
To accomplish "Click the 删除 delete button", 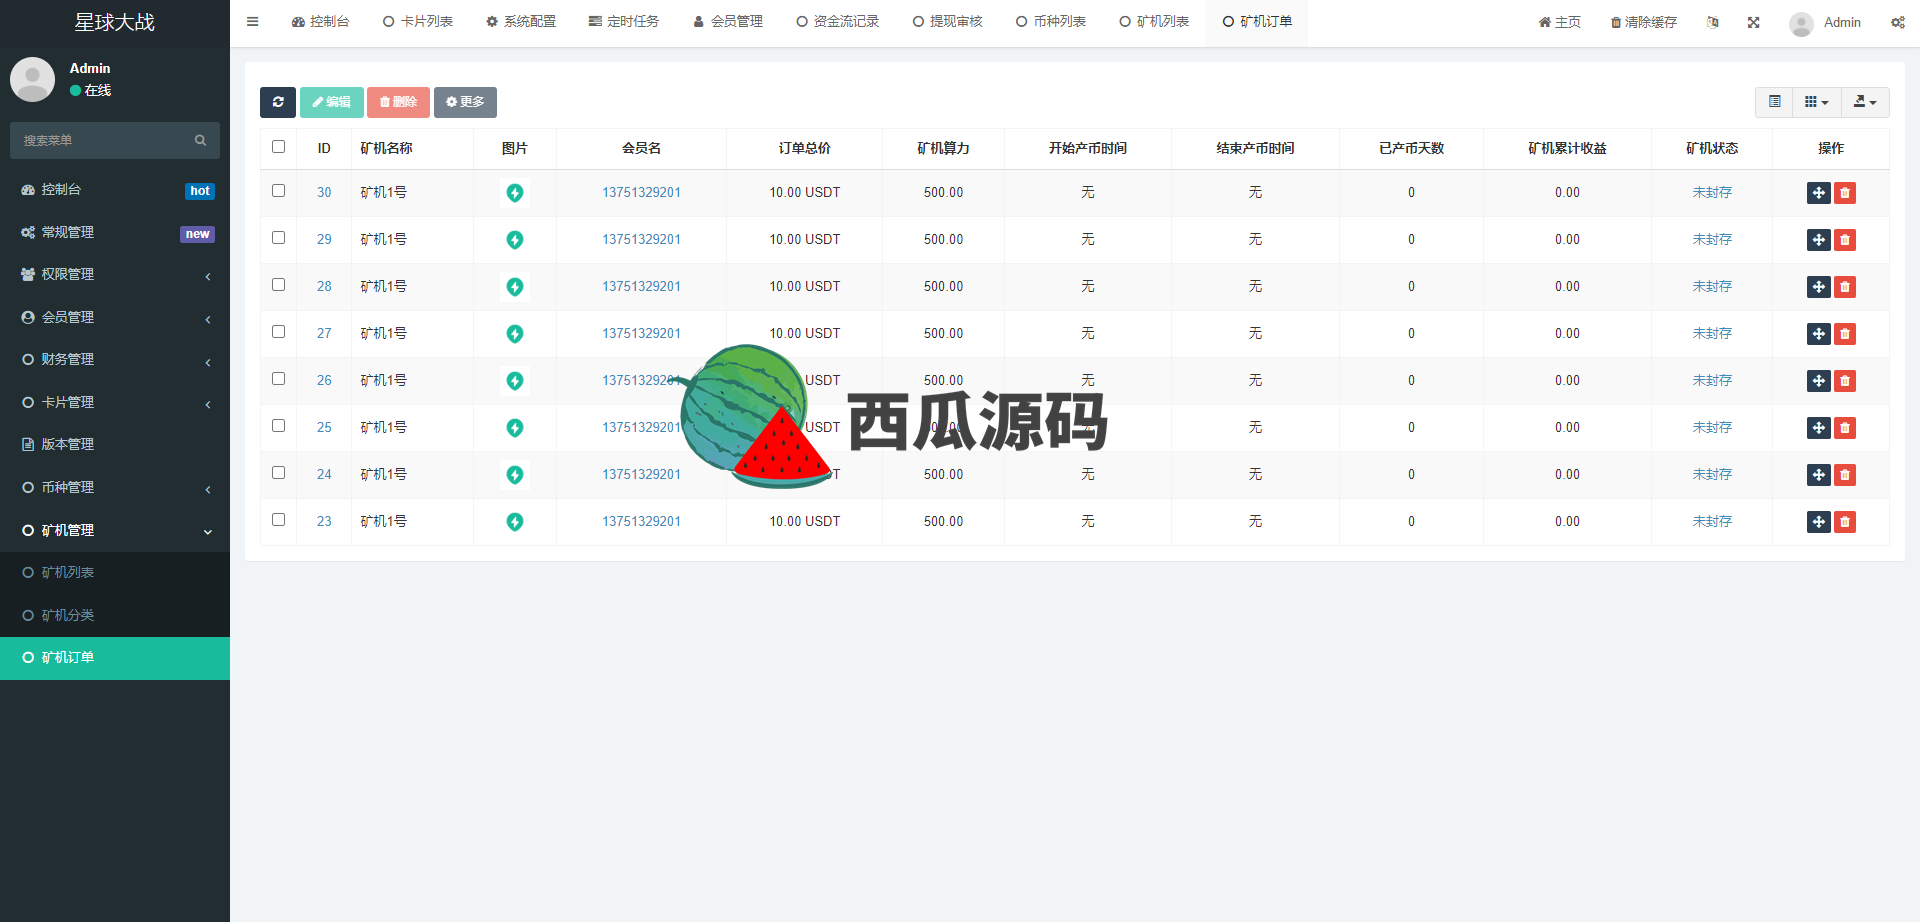I will [398, 102].
